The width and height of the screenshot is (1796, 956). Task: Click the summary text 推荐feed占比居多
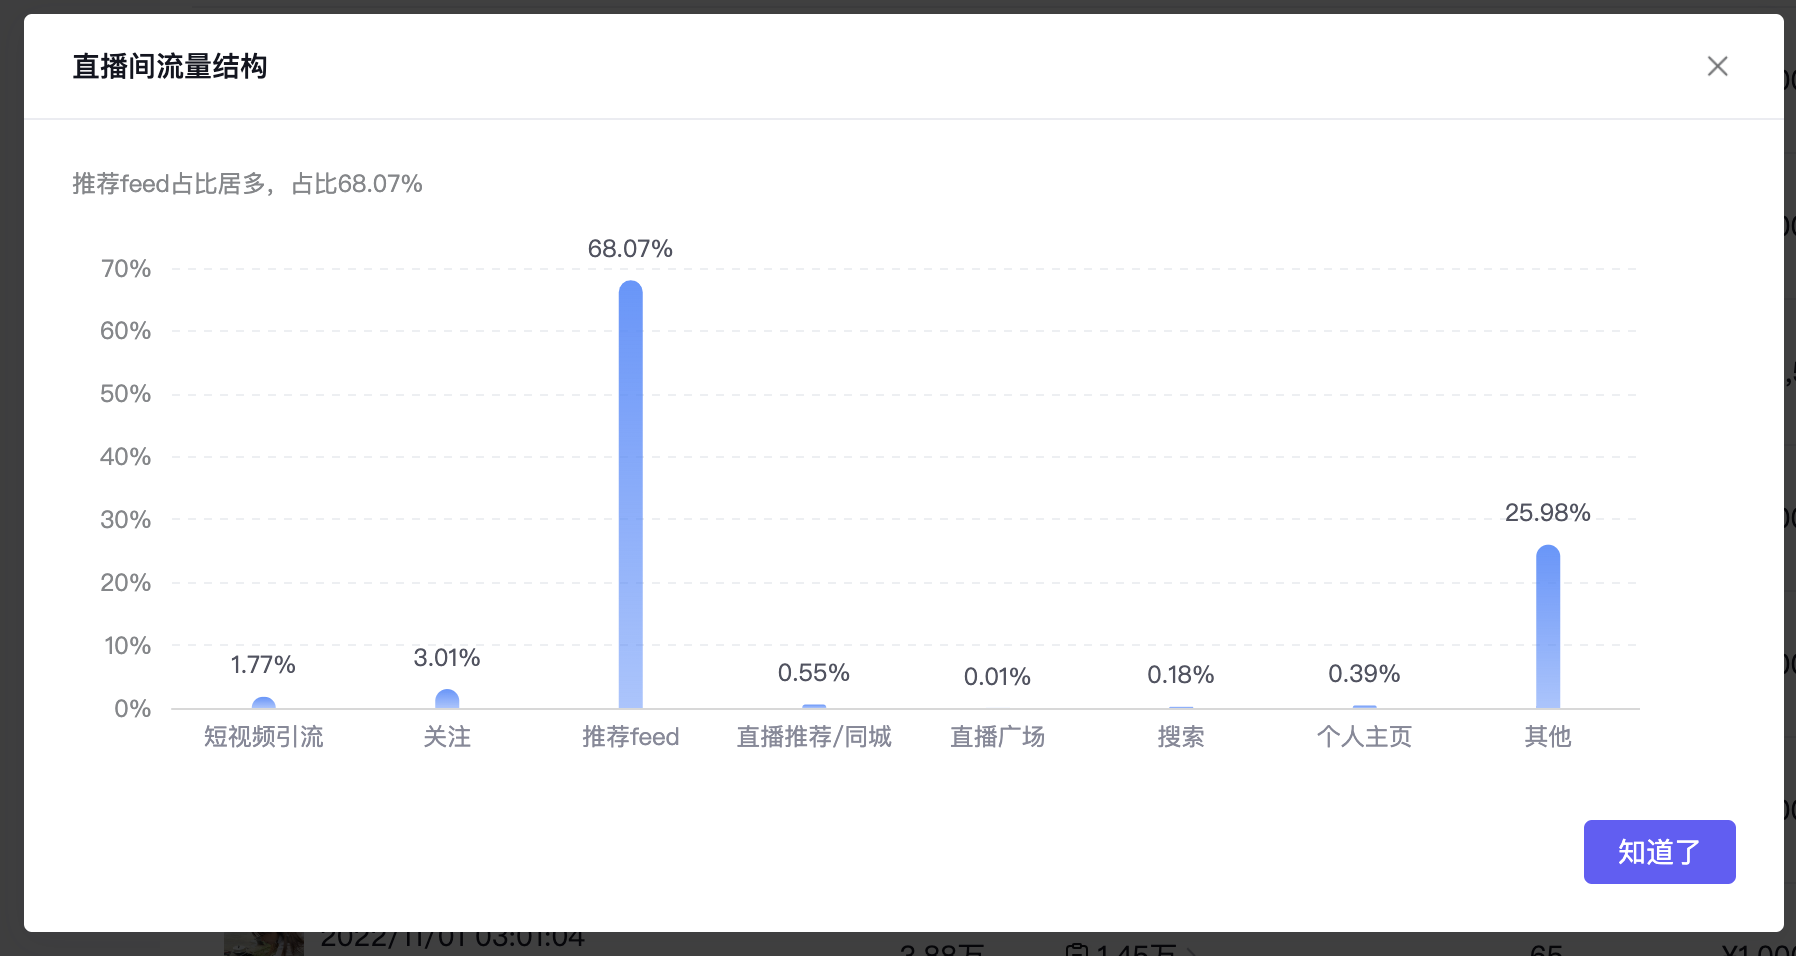click(x=168, y=184)
